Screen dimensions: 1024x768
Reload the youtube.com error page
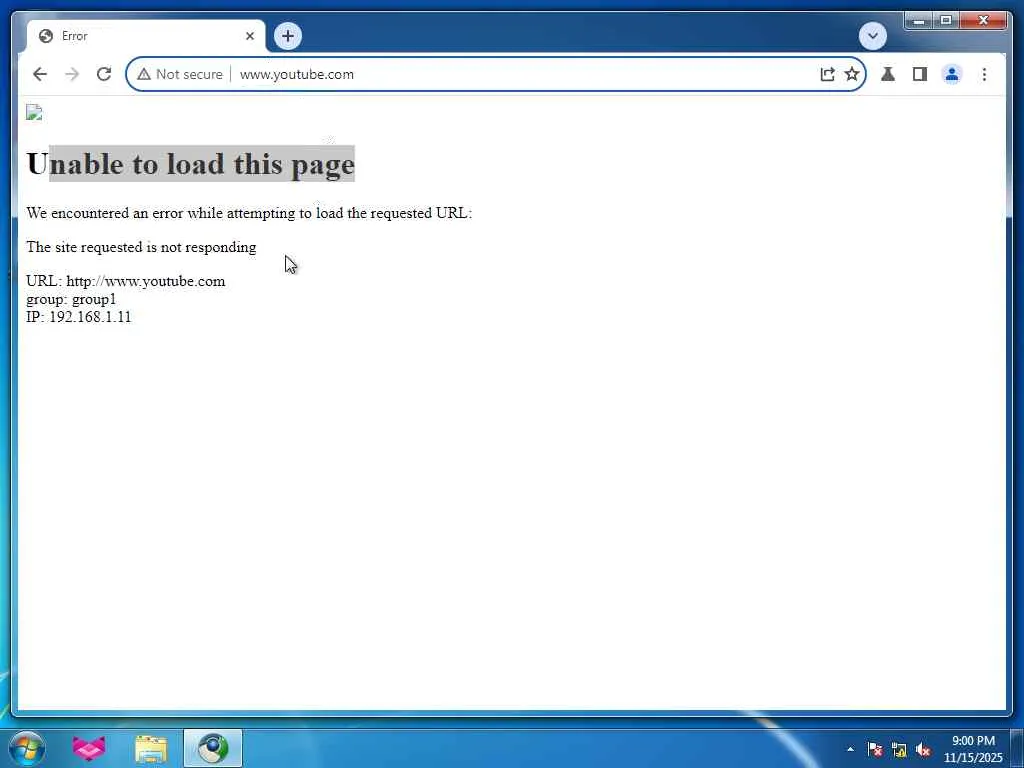(x=104, y=74)
